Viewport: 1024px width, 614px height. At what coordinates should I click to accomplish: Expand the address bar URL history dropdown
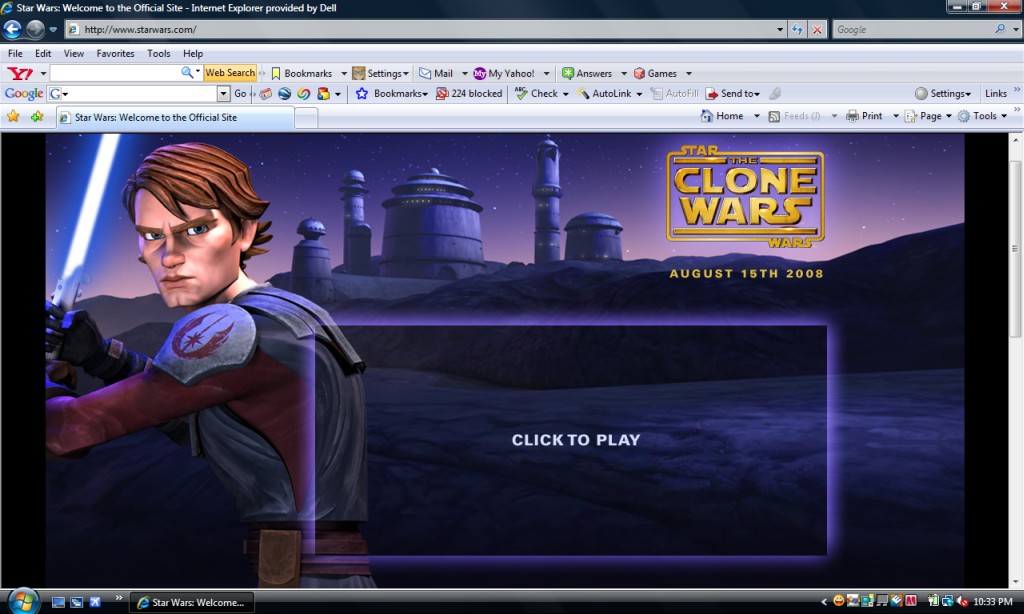[780, 29]
